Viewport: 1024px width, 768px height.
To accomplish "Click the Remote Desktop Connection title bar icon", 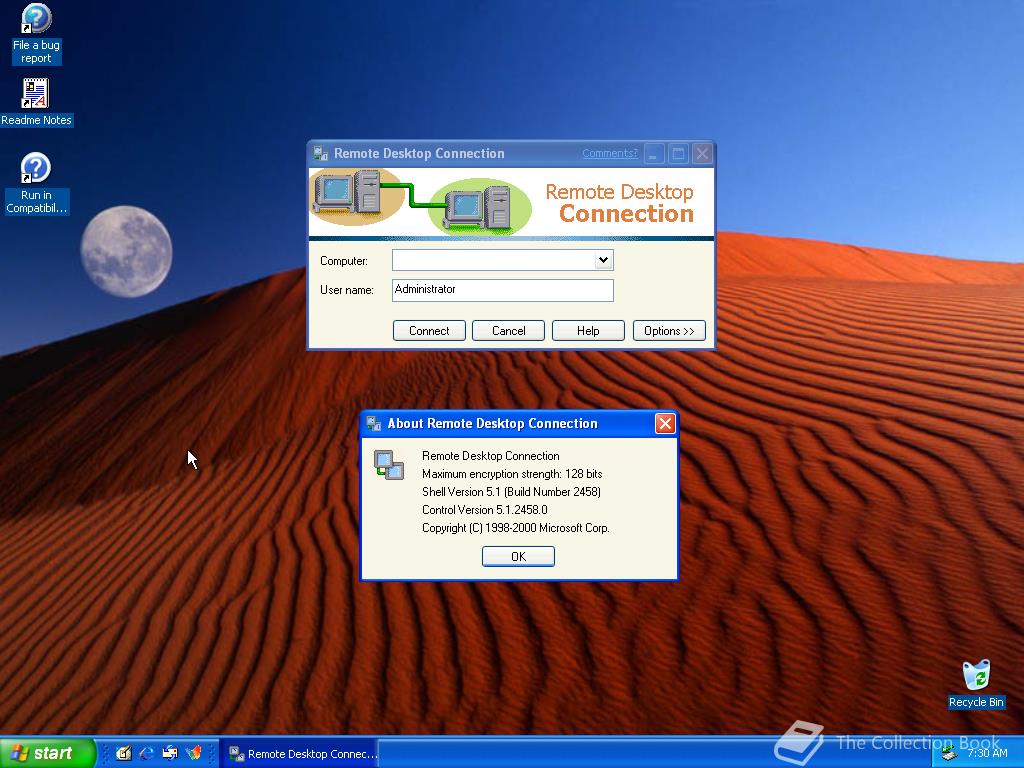I will click(320, 153).
